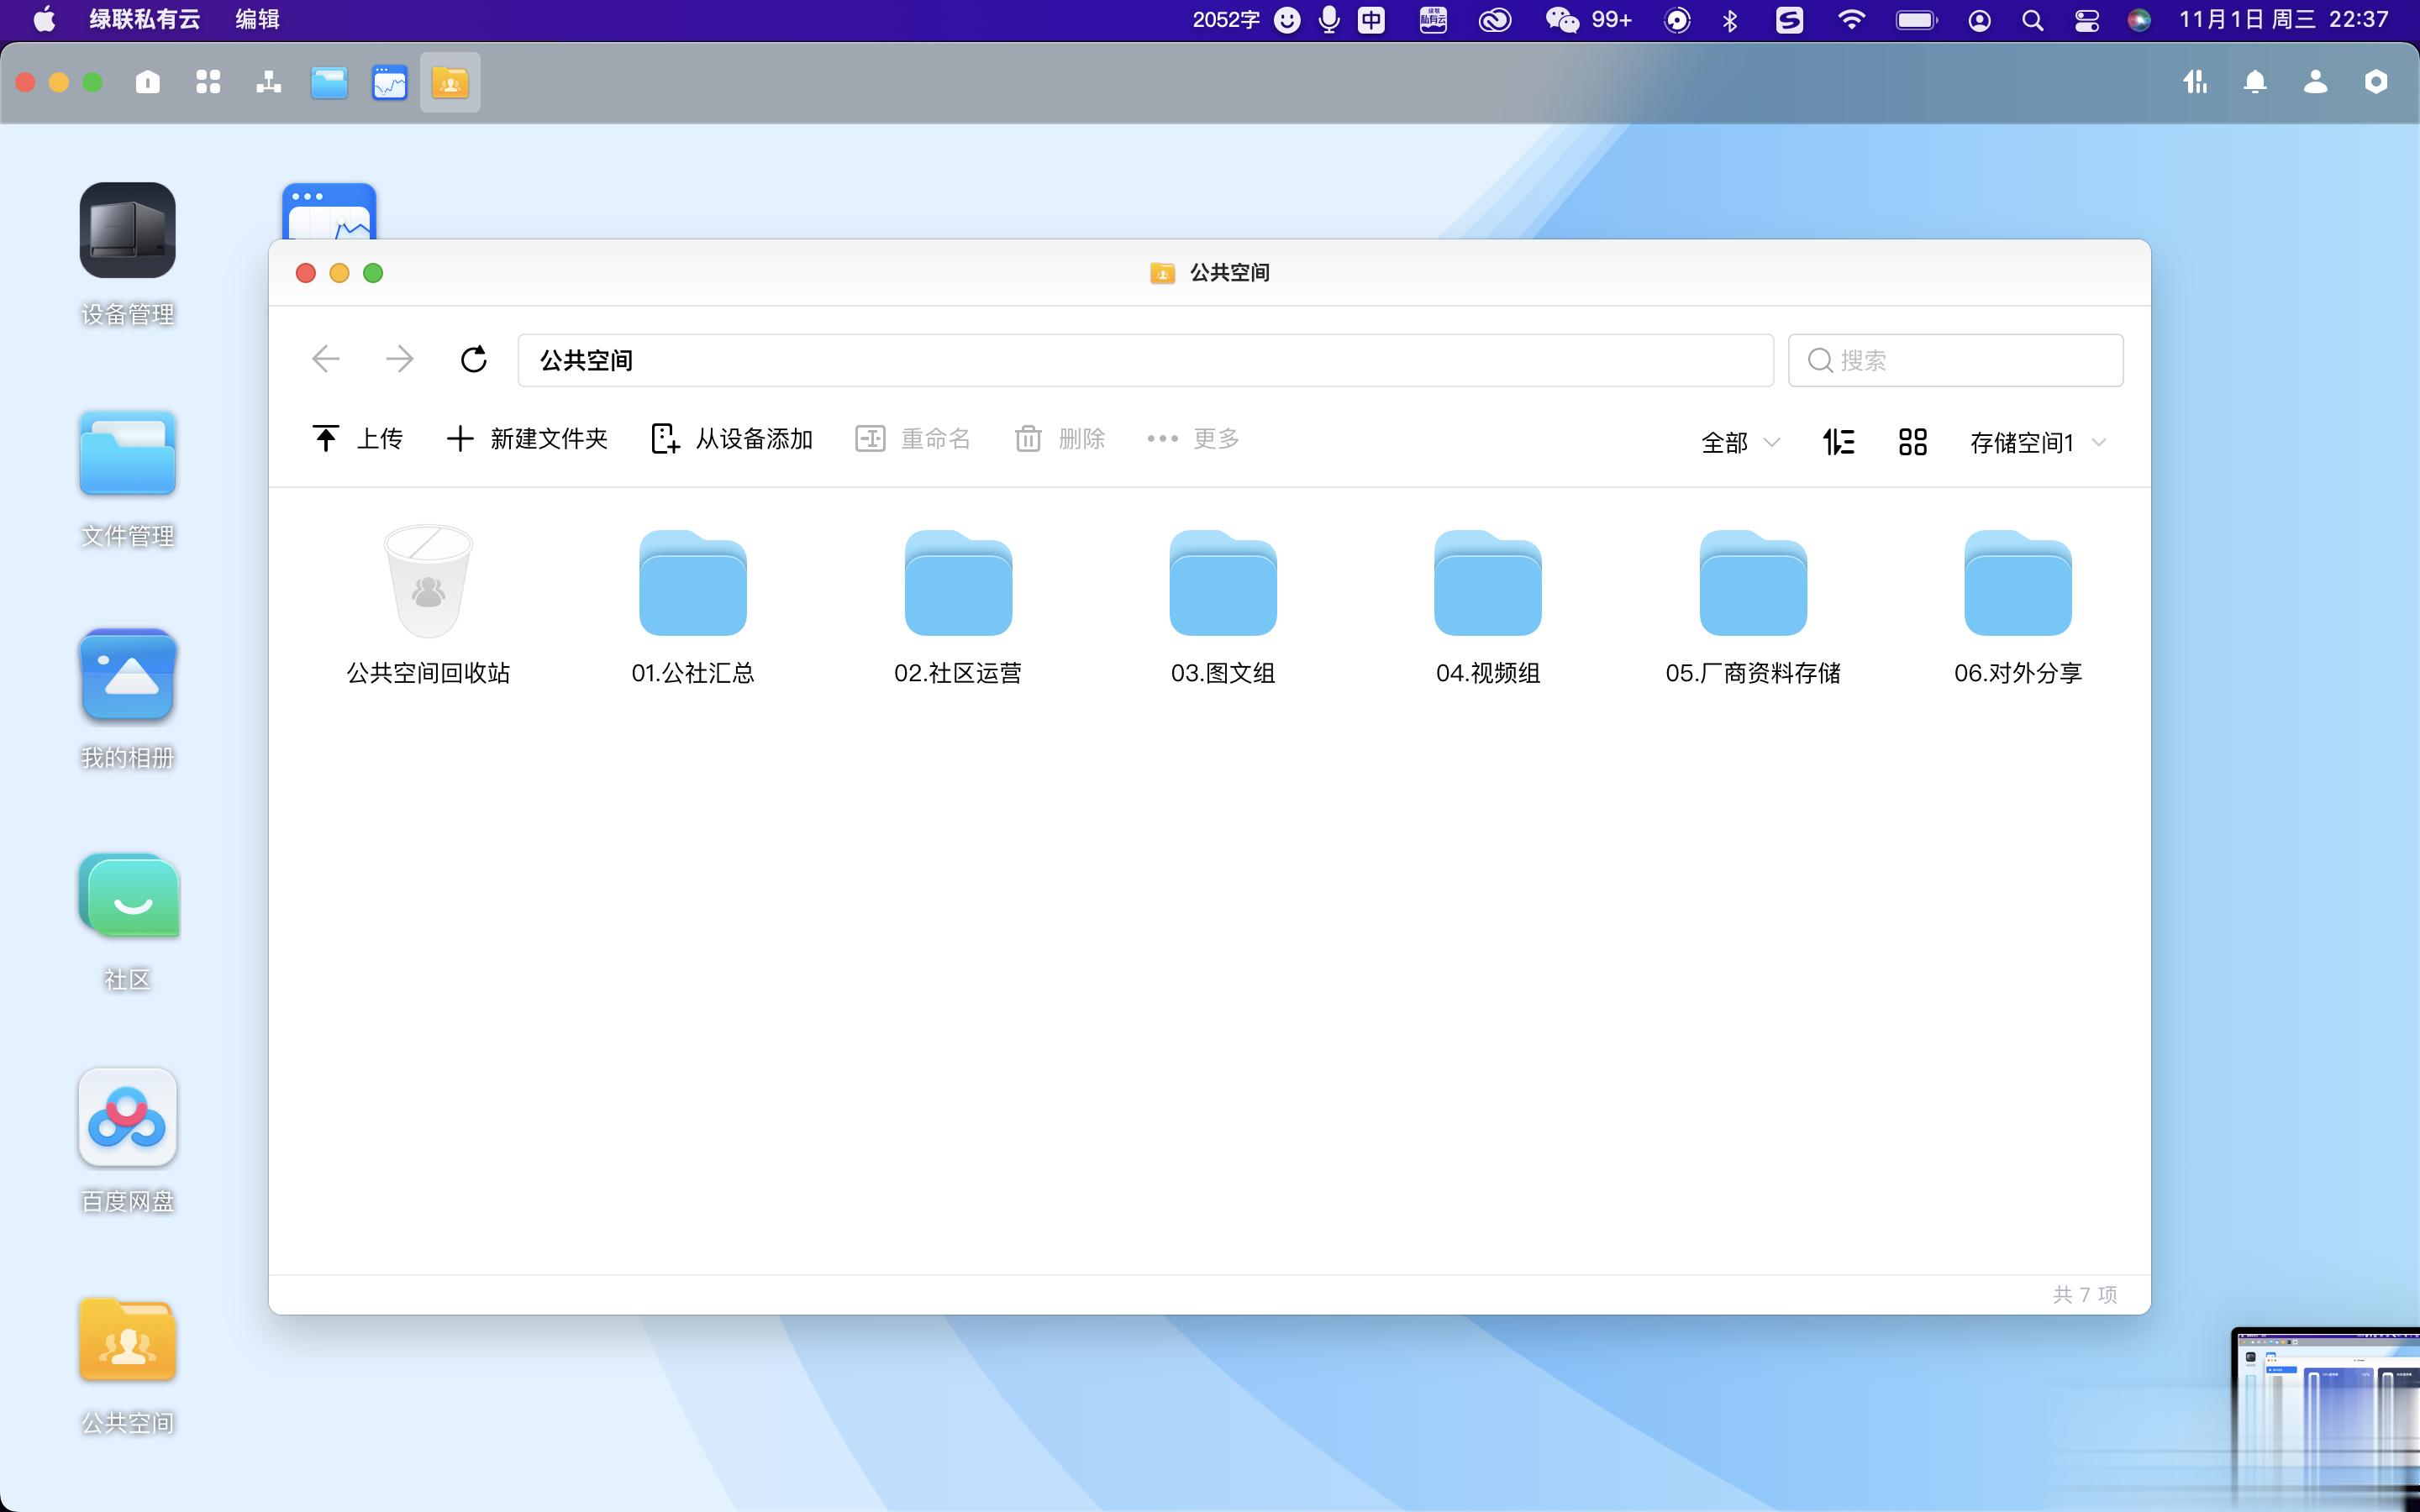Open the 绿联私有云 menu bar item
Screen dimensions: 2420x1512
[145, 19]
